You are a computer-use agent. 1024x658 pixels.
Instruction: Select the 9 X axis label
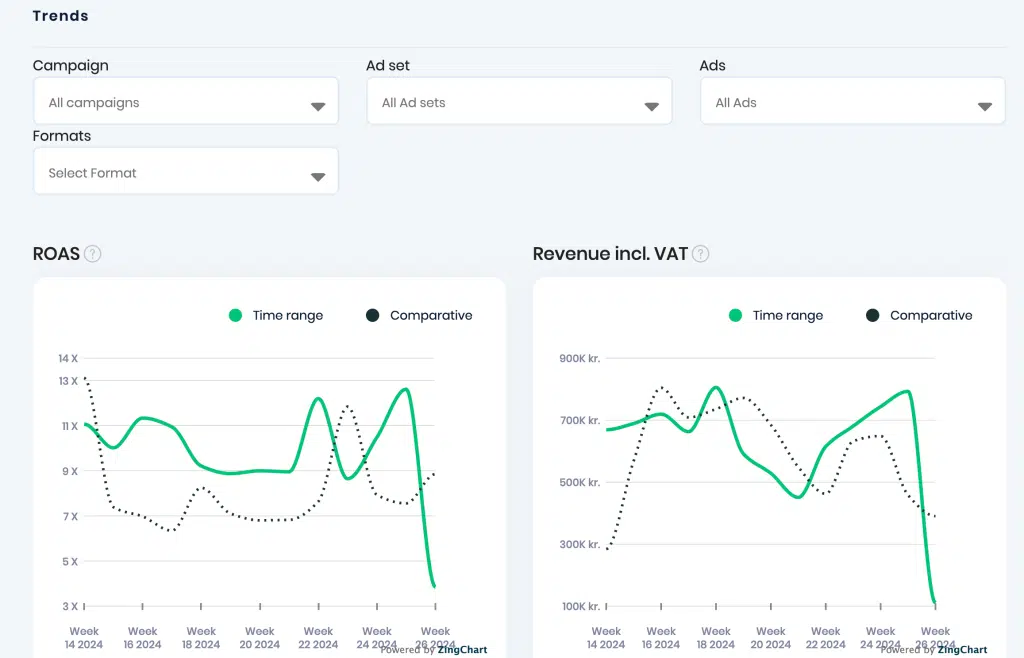(70, 471)
